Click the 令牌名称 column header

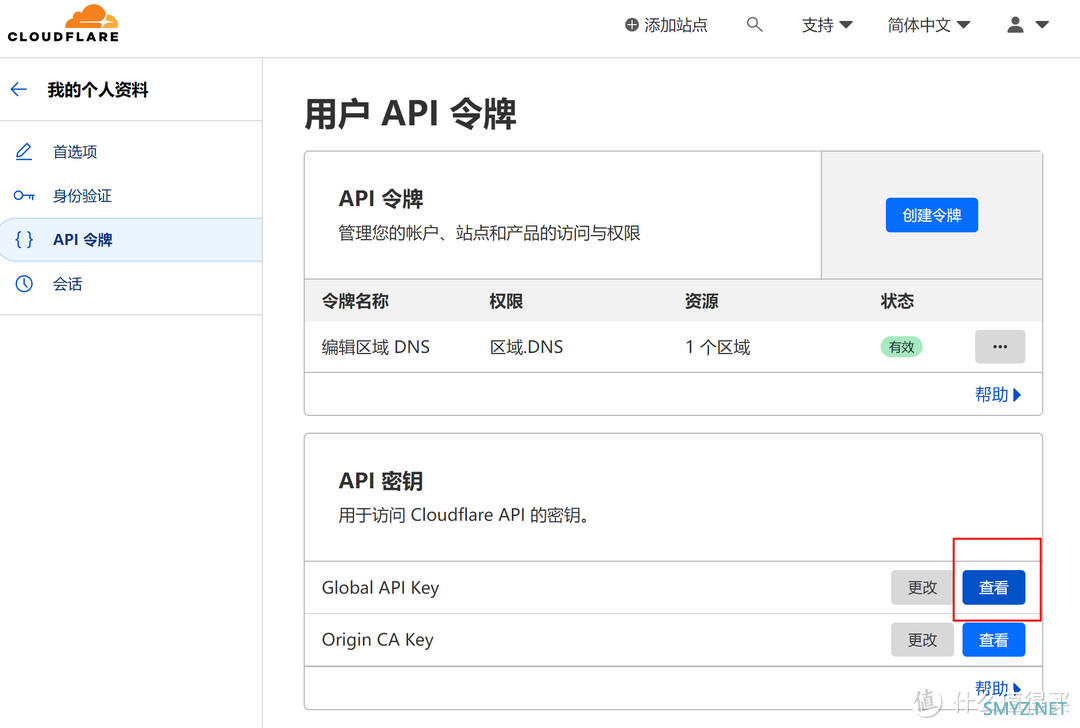pyautogui.click(x=355, y=301)
